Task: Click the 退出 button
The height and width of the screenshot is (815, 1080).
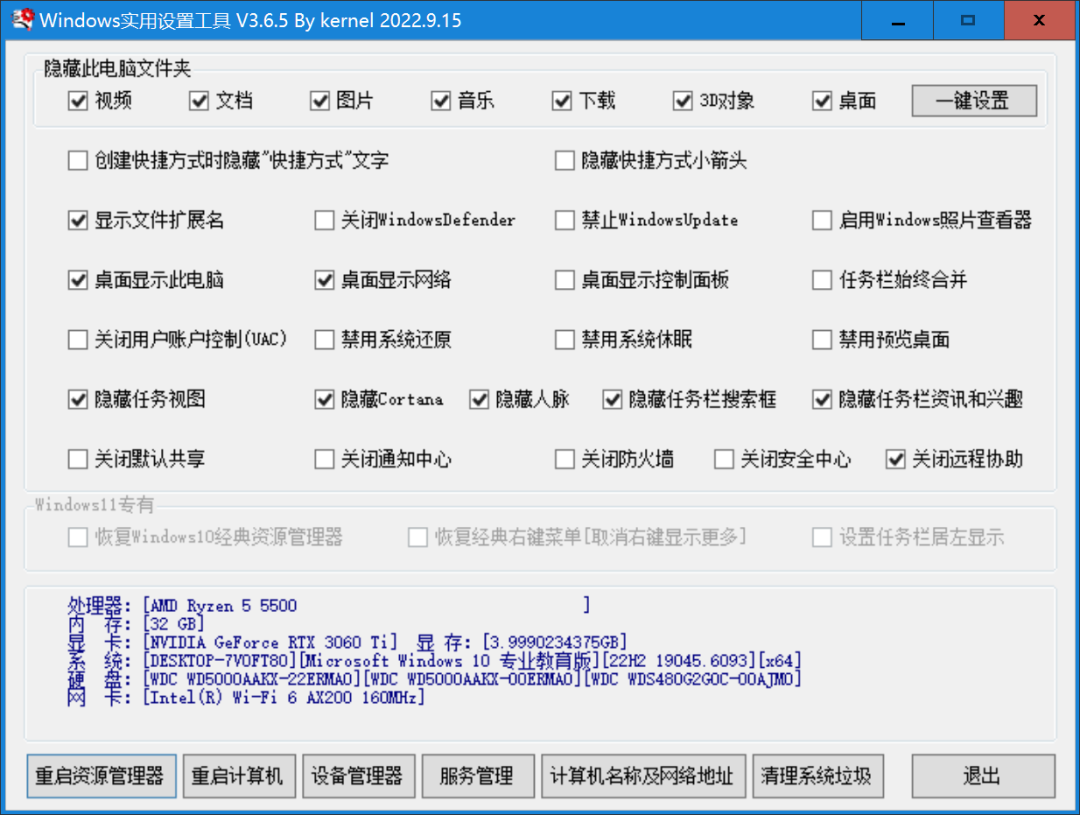Action: click(983, 776)
